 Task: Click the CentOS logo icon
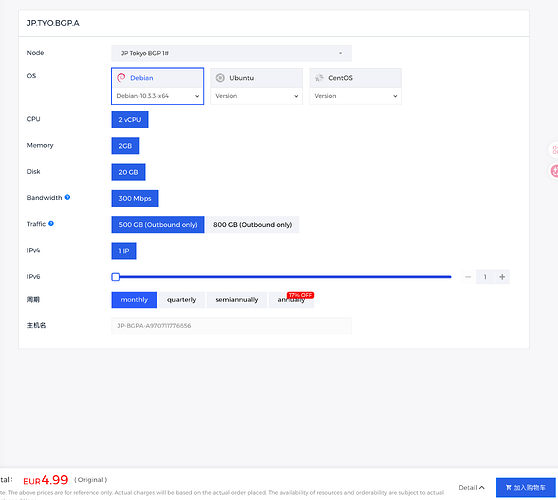pyautogui.click(x=319, y=78)
